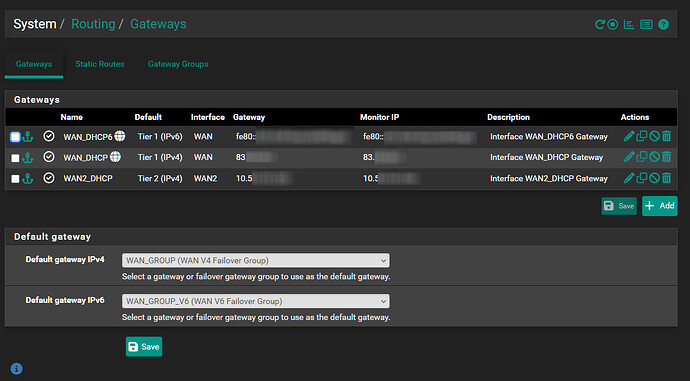This screenshot has width=690, height=381.
Task: Delete the Interface WAN_DHCP Gateway row
Action: (667, 157)
